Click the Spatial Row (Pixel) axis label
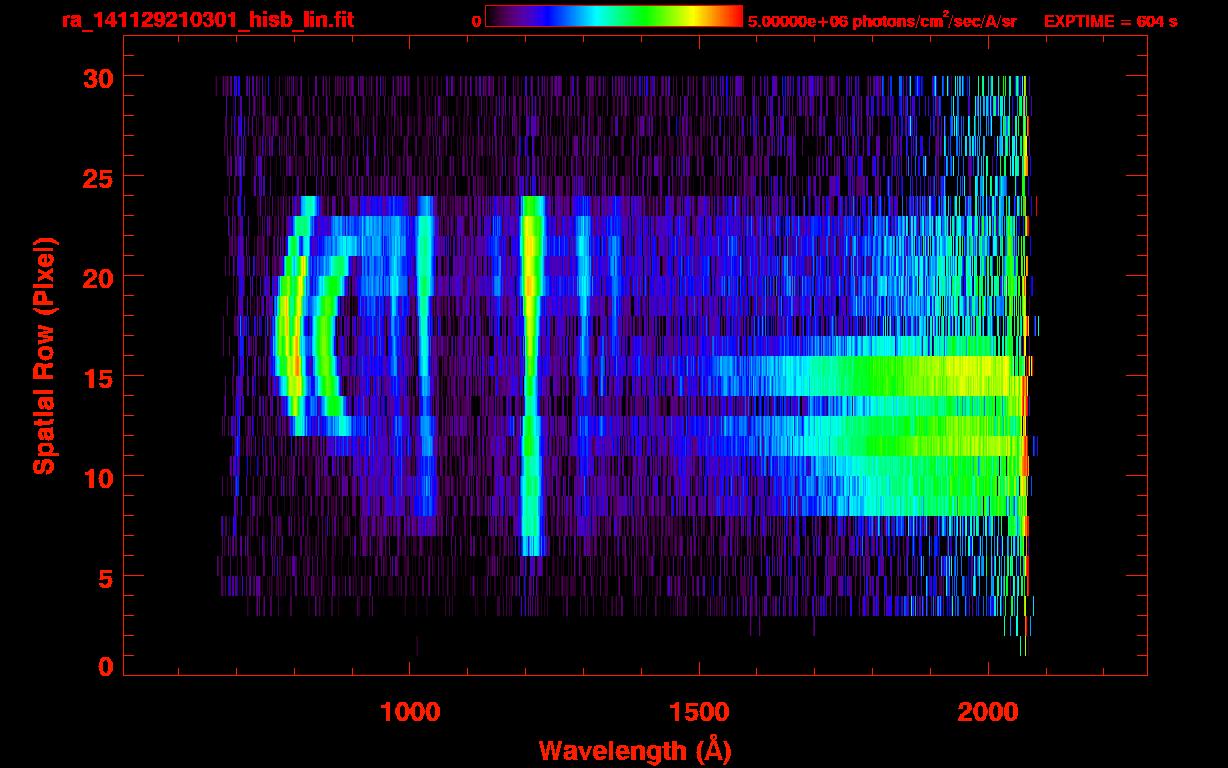Screen dimensions: 1228x768 [43, 356]
